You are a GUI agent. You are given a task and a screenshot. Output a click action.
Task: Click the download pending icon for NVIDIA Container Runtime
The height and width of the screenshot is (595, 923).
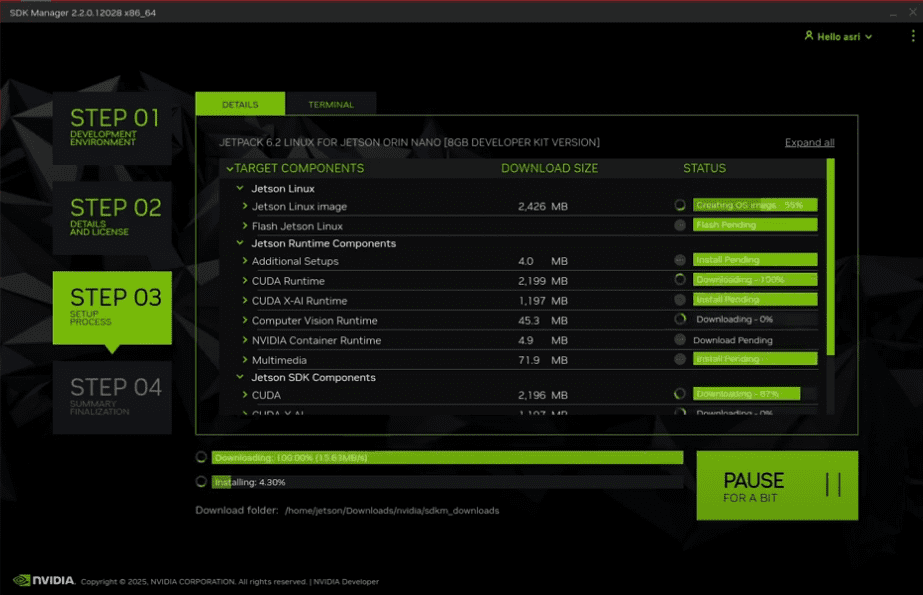(x=679, y=340)
